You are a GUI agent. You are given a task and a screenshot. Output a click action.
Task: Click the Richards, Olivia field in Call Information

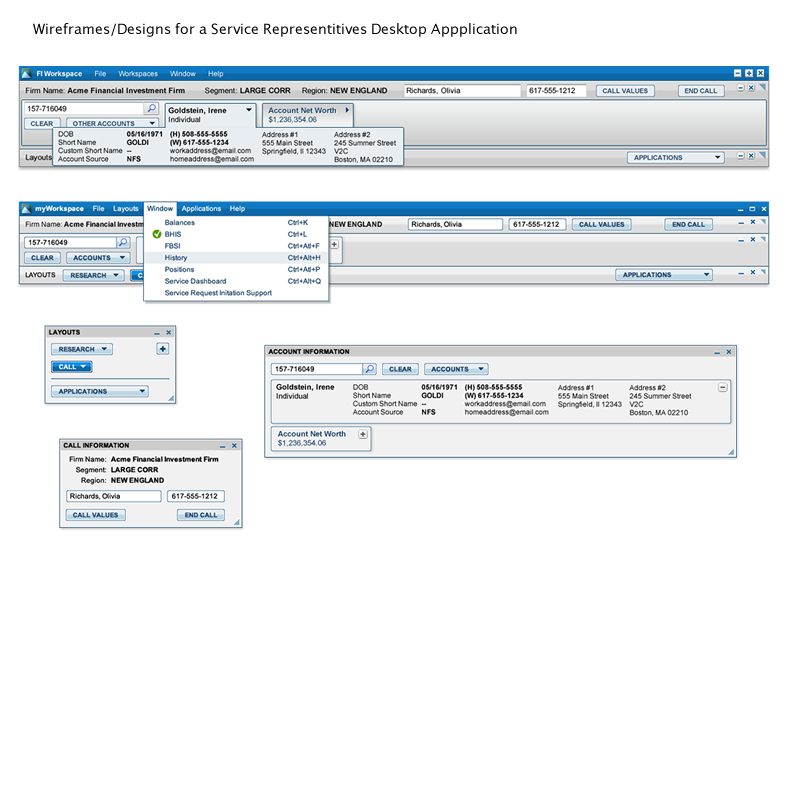(x=113, y=496)
